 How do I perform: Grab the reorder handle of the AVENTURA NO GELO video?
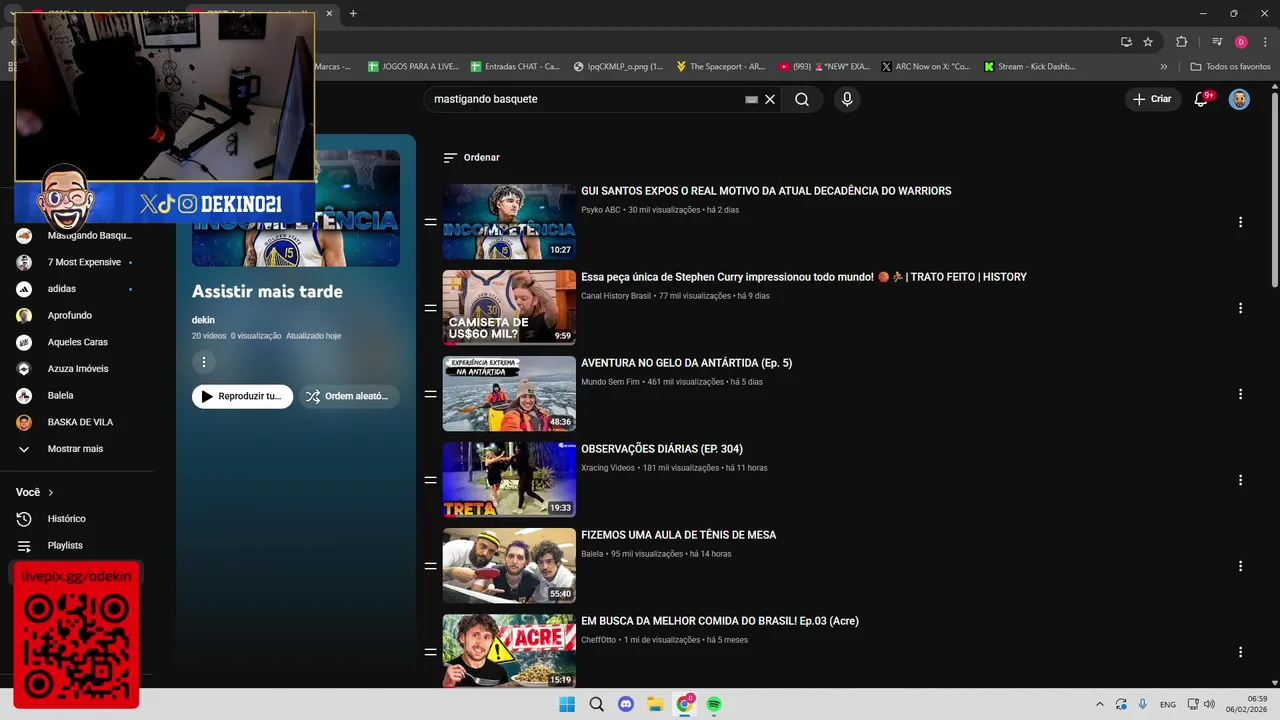(x=430, y=394)
